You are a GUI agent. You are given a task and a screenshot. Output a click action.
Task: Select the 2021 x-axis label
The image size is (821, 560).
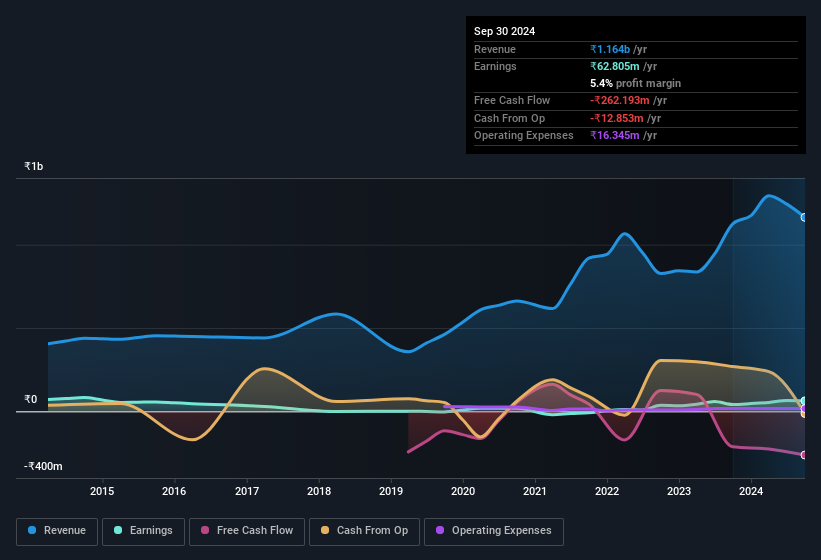[x=535, y=491]
